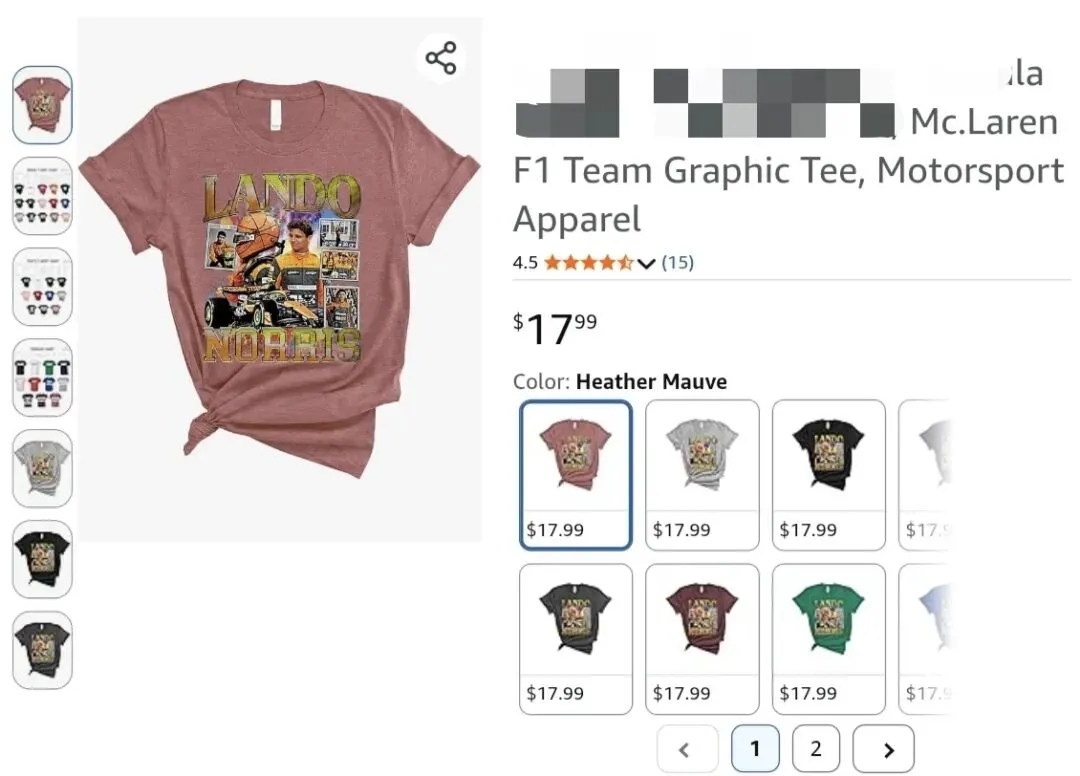
Task: Open the 15 customer reviews link
Action: (677, 263)
